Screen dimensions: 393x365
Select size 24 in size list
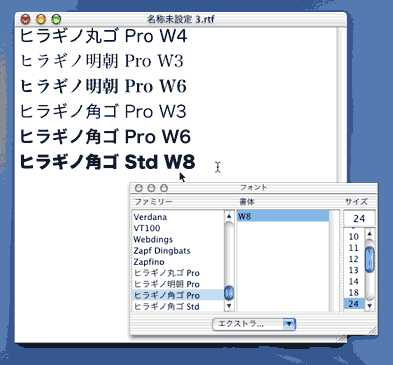354,304
